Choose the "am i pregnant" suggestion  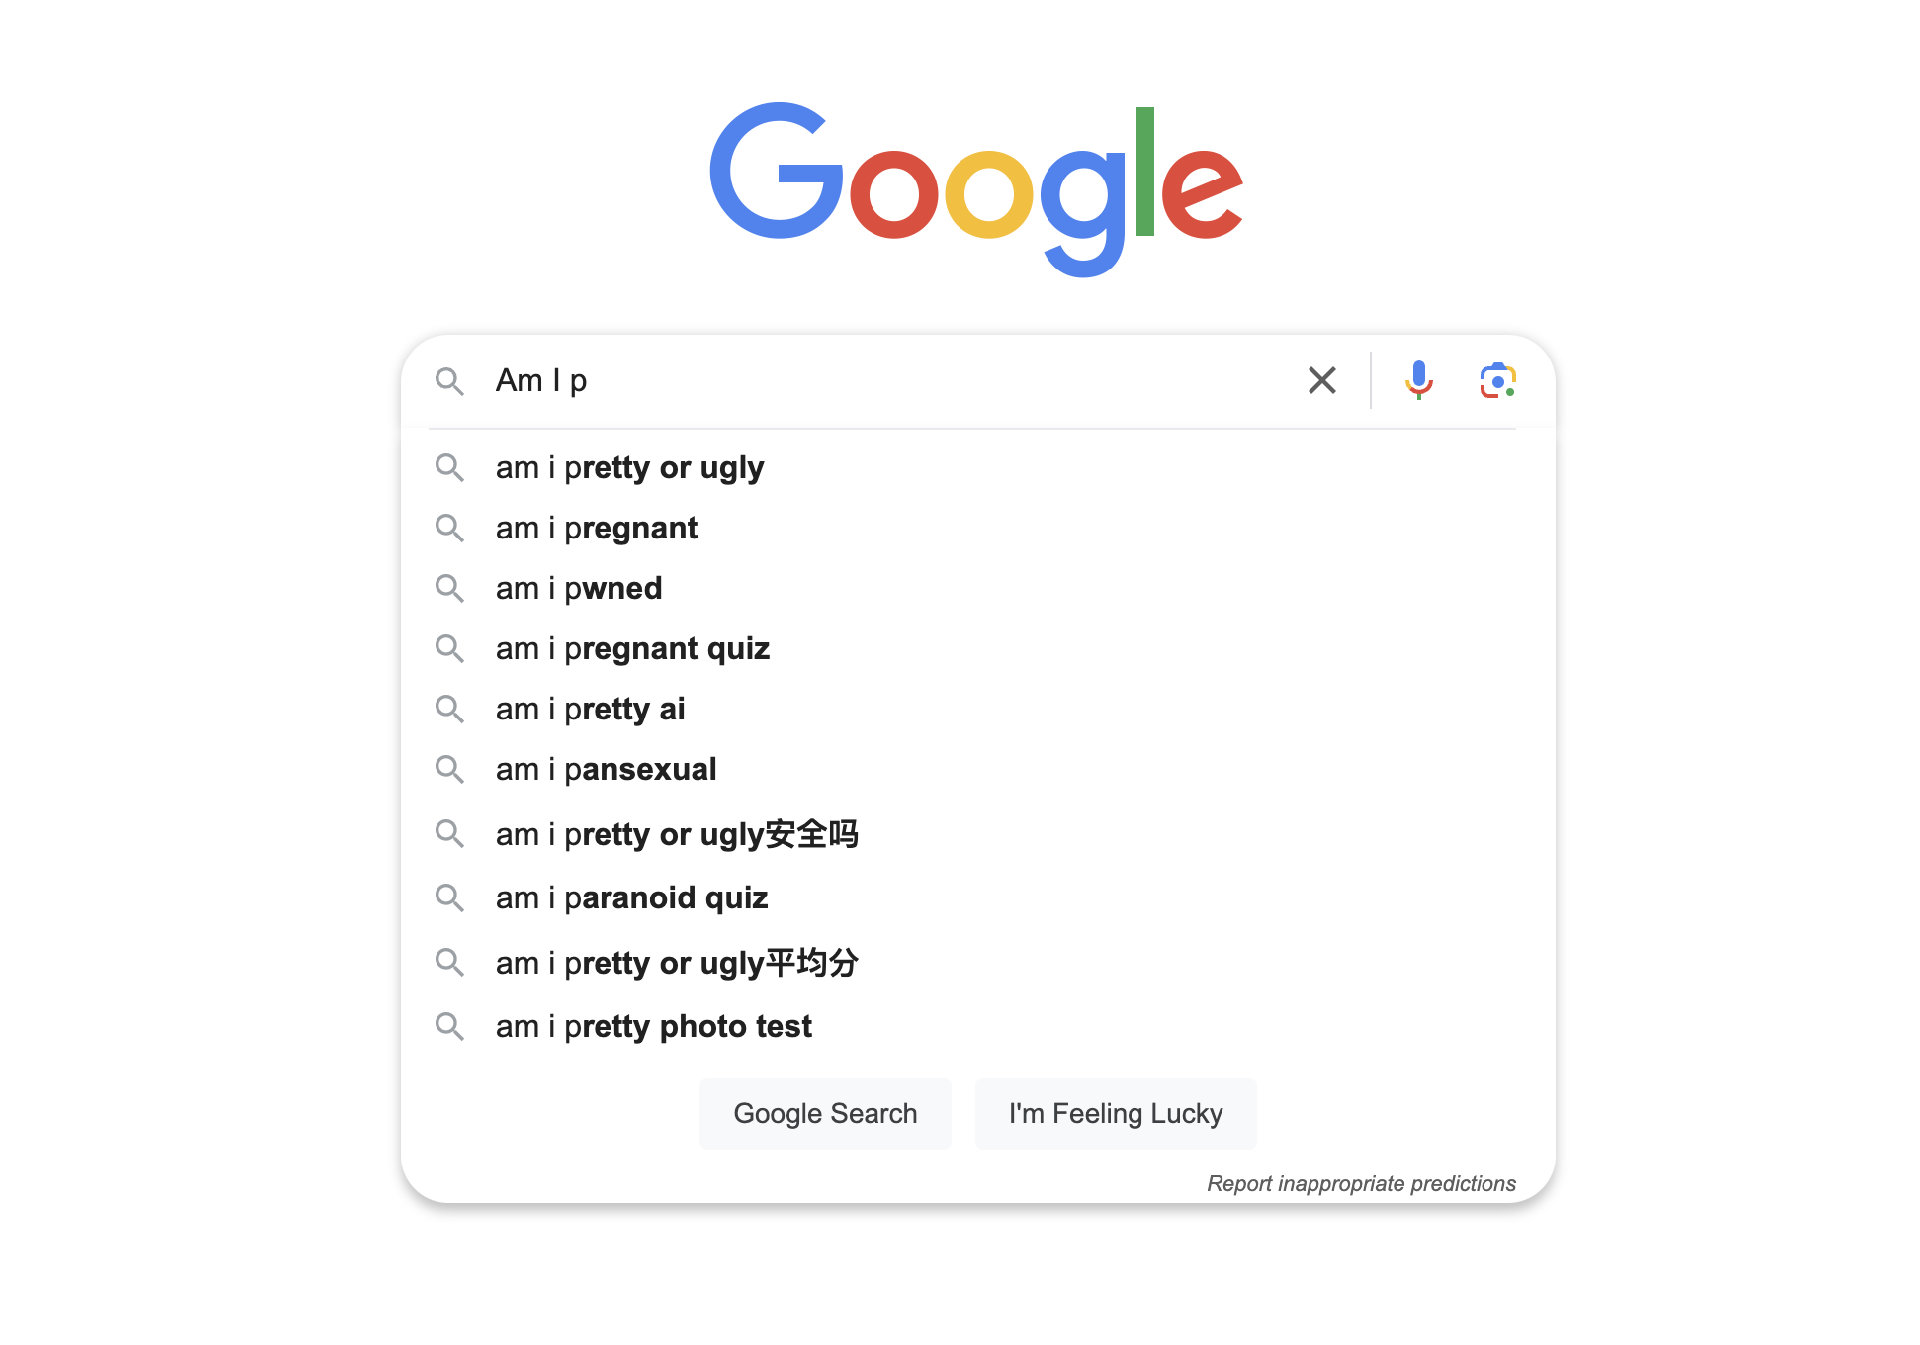(597, 528)
